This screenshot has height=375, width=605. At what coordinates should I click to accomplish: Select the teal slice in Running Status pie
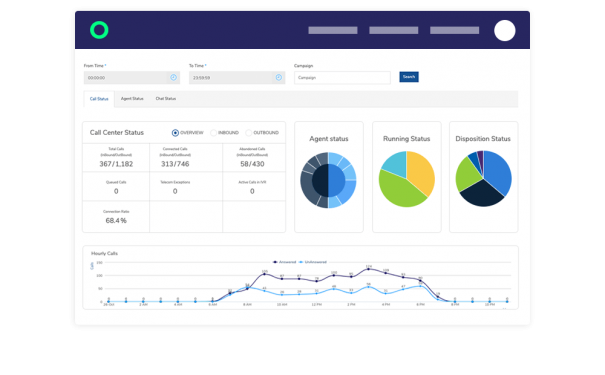click(396, 164)
